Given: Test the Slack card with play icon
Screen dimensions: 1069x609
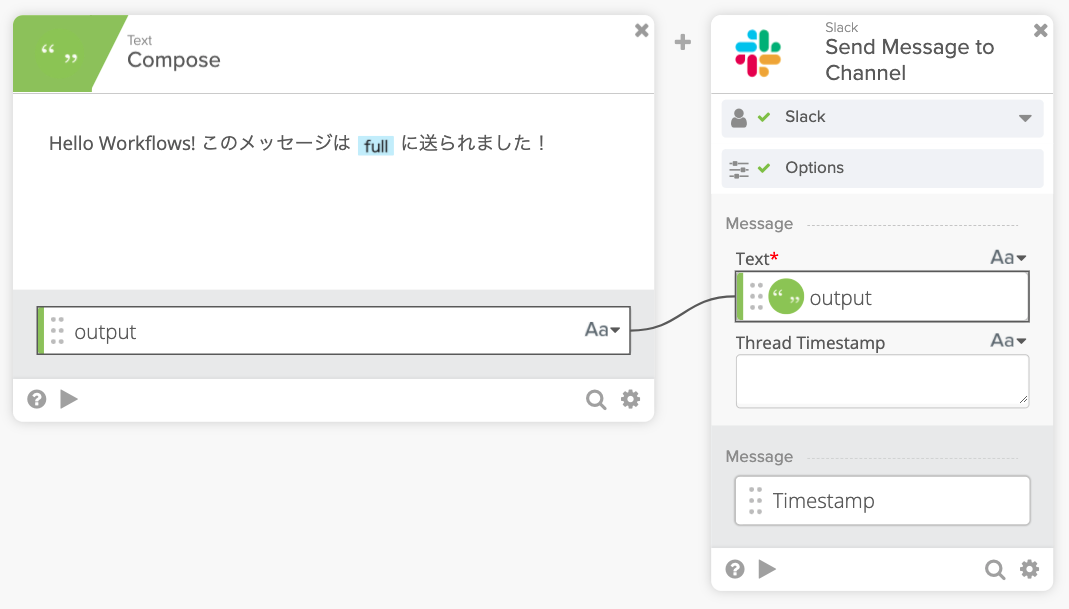Looking at the screenshot, I should point(767,569).
